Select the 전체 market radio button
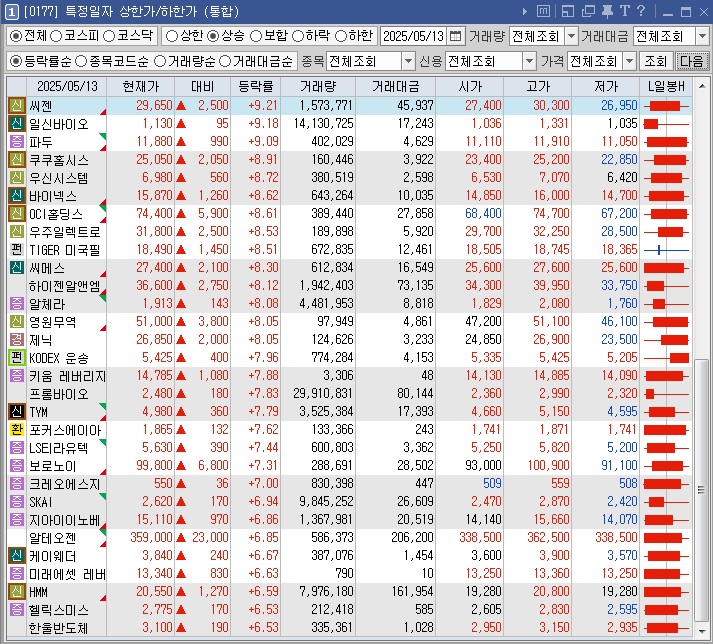The image size is (713, 644). click(16, 36)
